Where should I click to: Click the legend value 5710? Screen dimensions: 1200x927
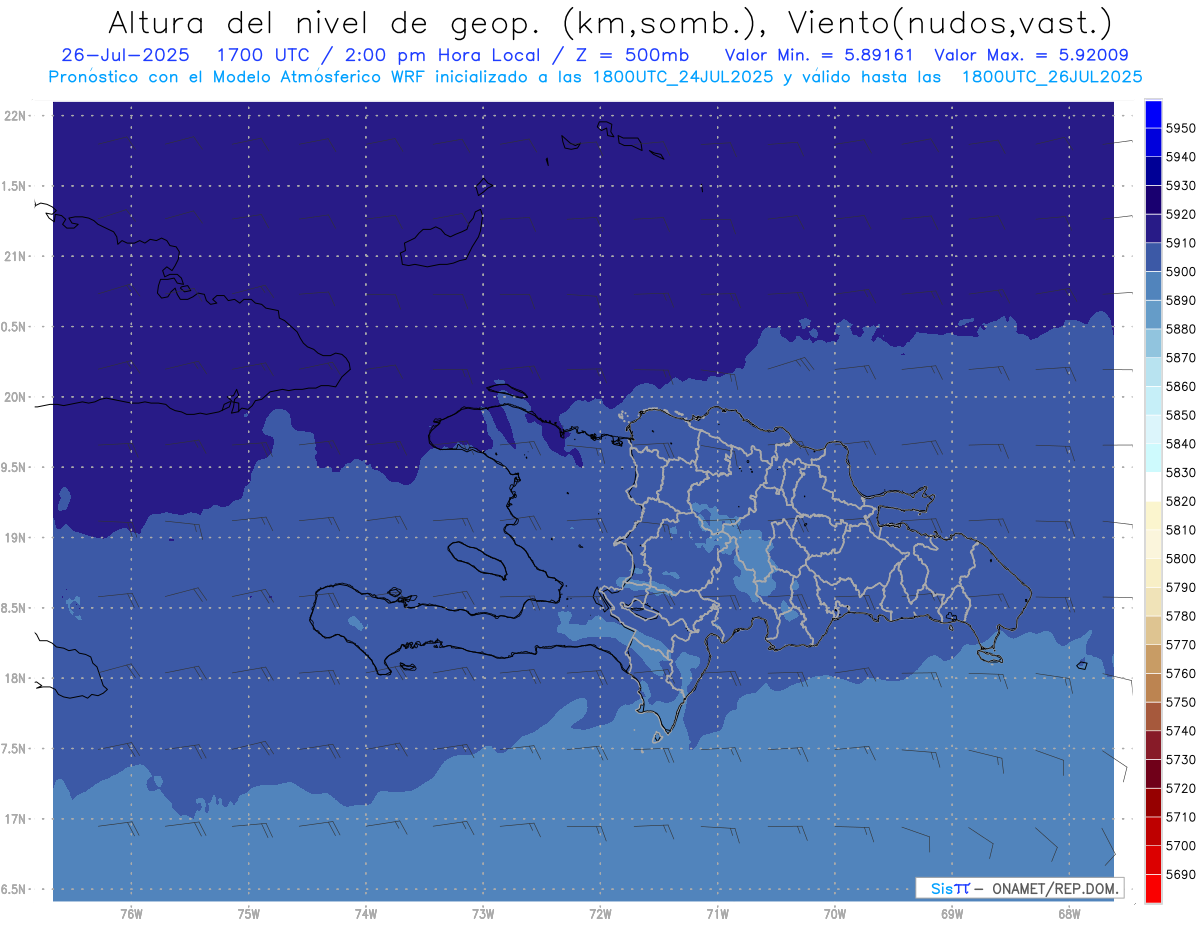[x=1180, y=817]
